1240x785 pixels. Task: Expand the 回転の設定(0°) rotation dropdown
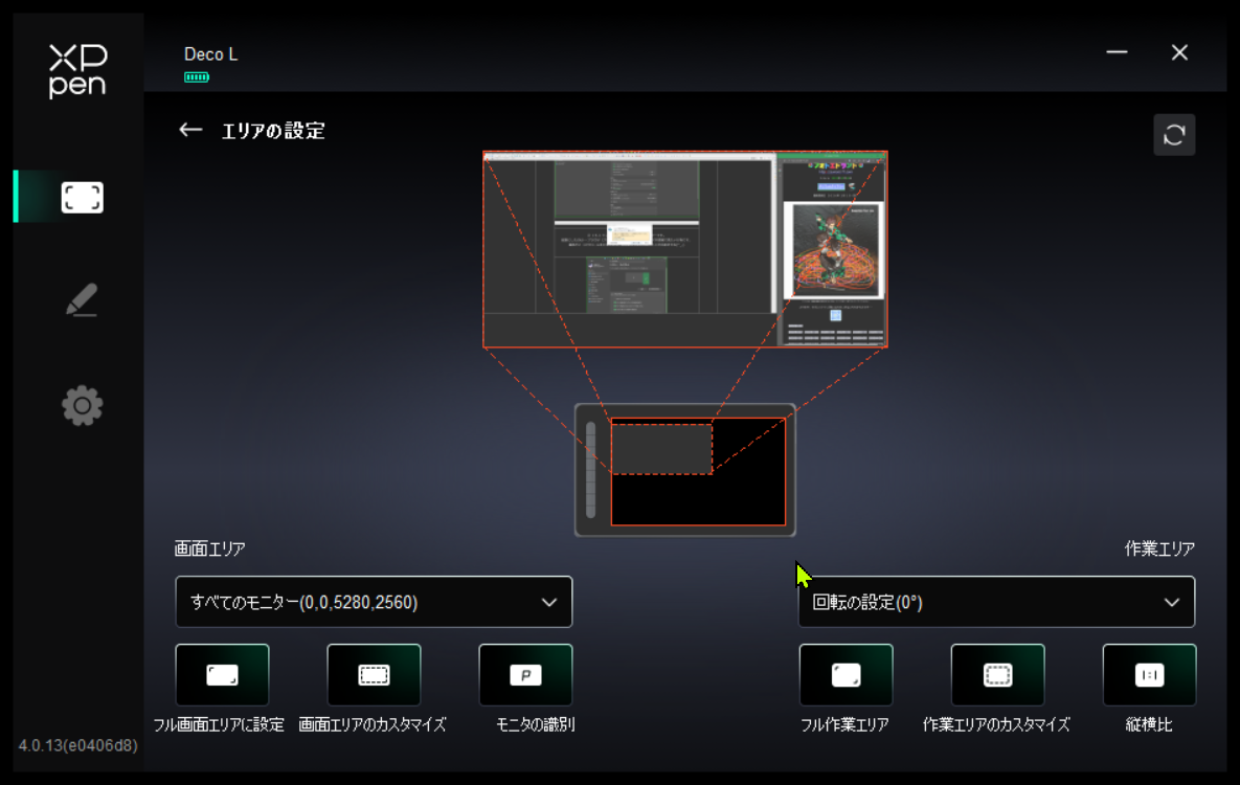(x=996, y=602)
